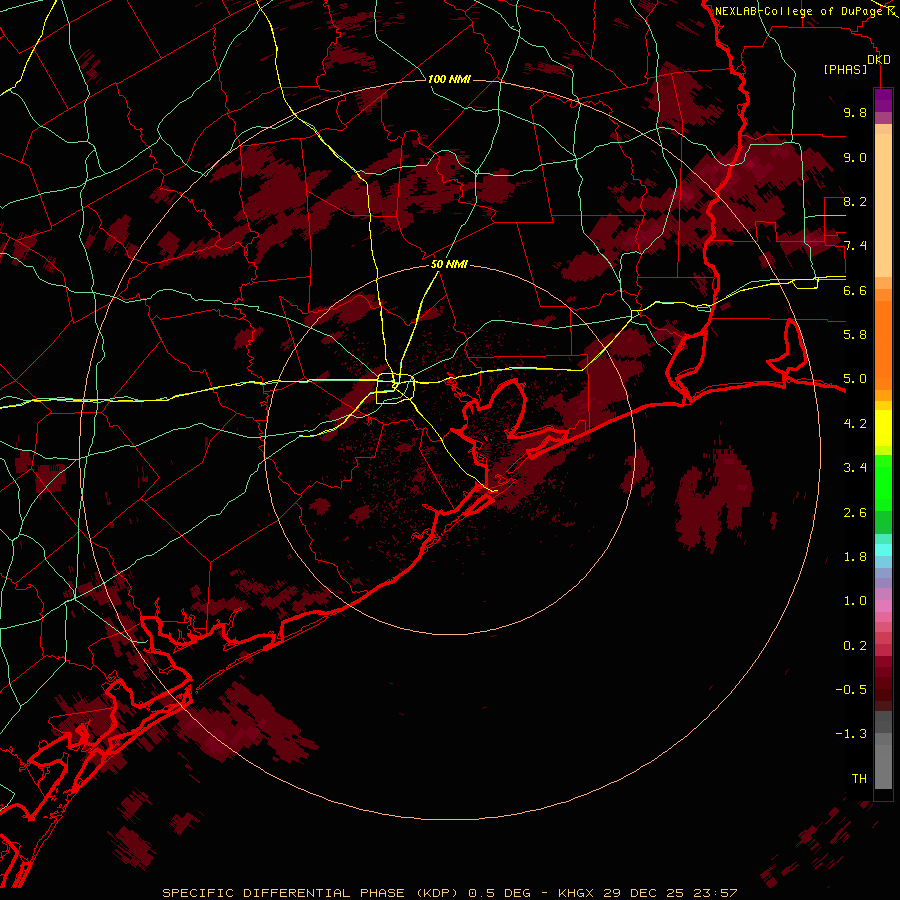The height and width of the screenshot is (900, 900).
Task: Click the 5.0 scale value
Action: 855,379
